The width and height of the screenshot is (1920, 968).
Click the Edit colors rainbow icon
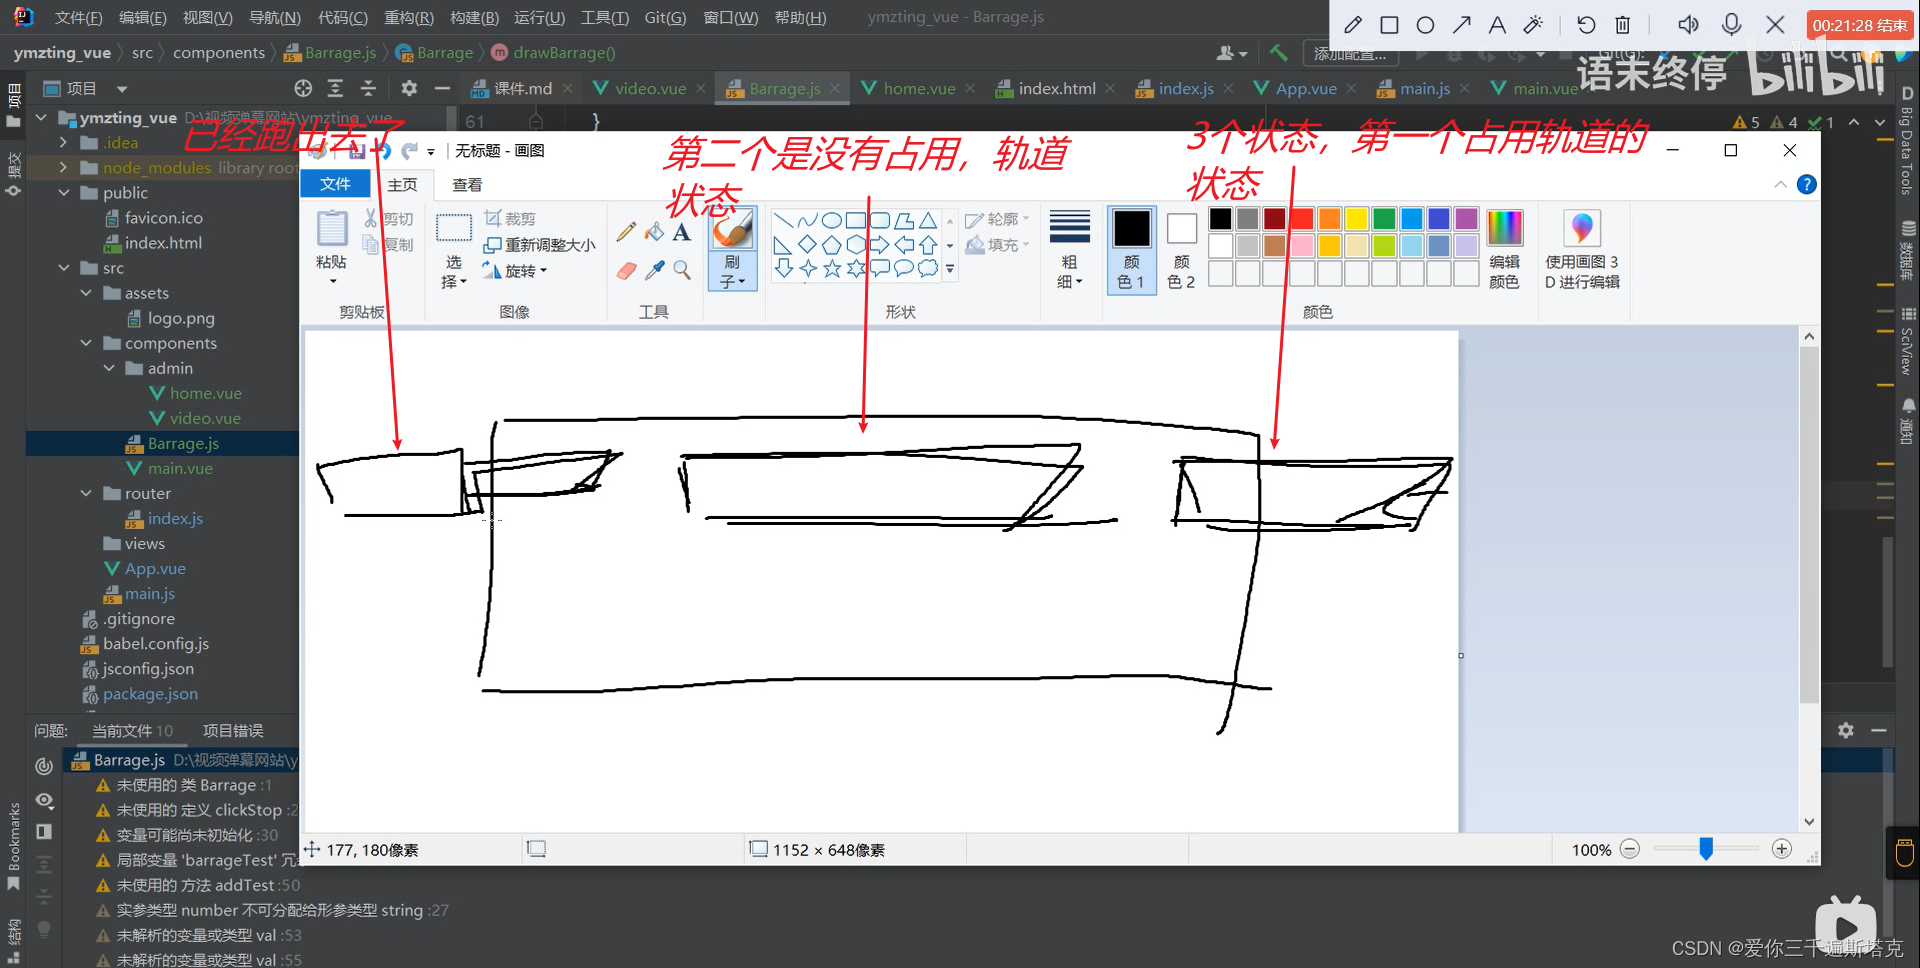coord(1504,228)
